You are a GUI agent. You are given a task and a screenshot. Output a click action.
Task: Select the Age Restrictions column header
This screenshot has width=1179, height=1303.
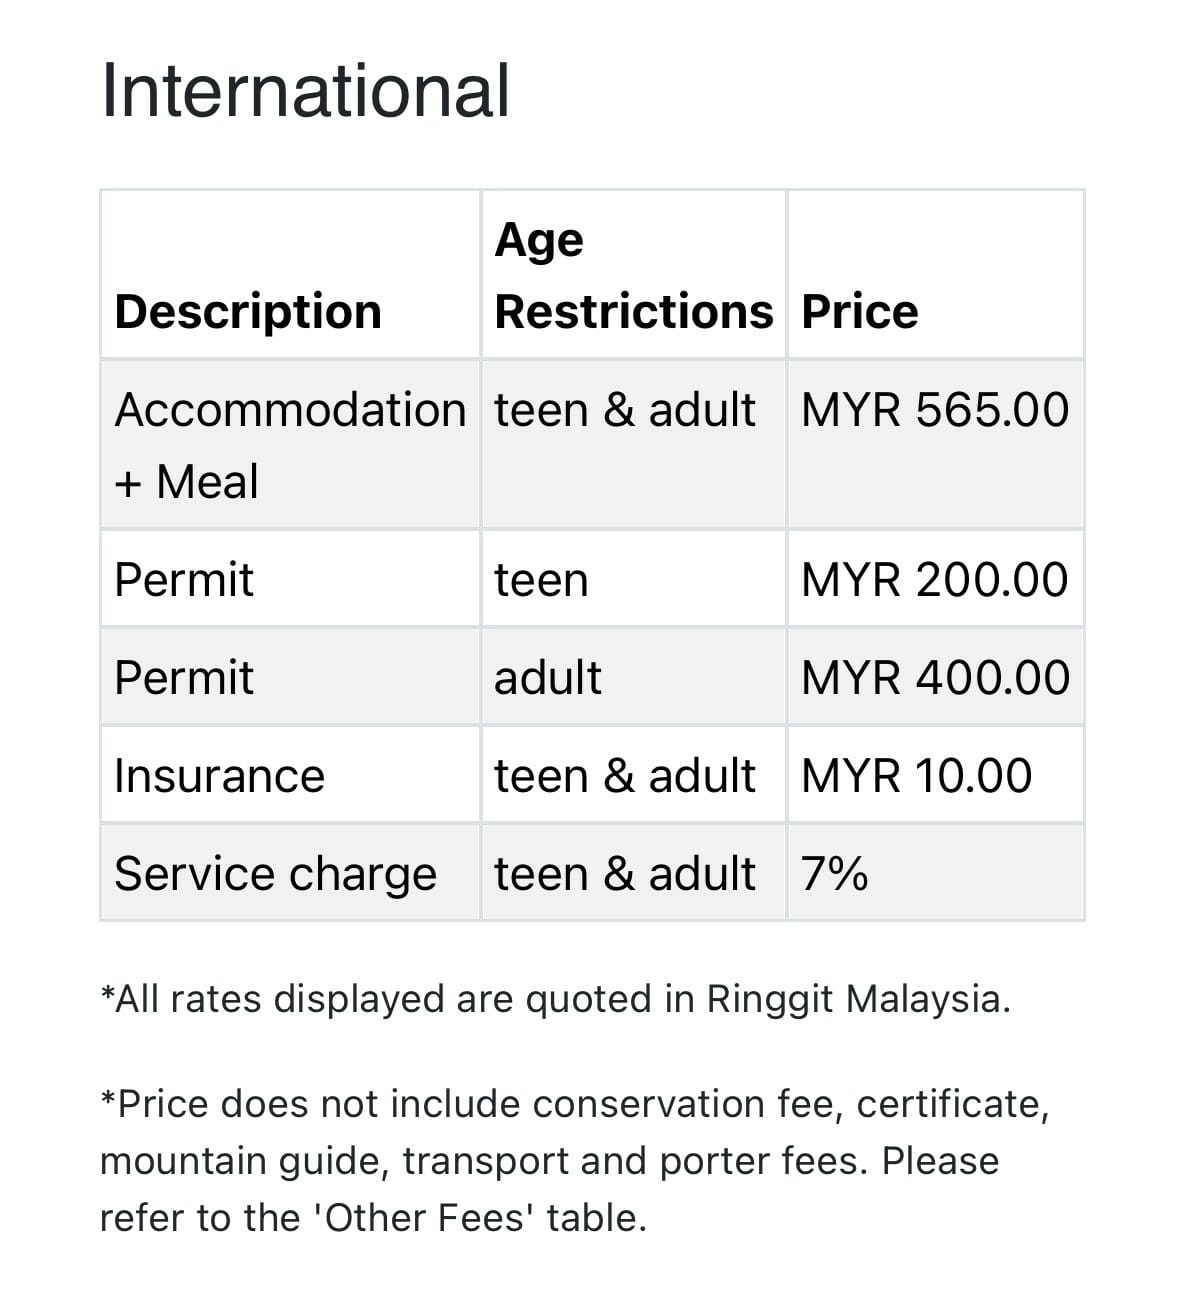tap(633, 275)
